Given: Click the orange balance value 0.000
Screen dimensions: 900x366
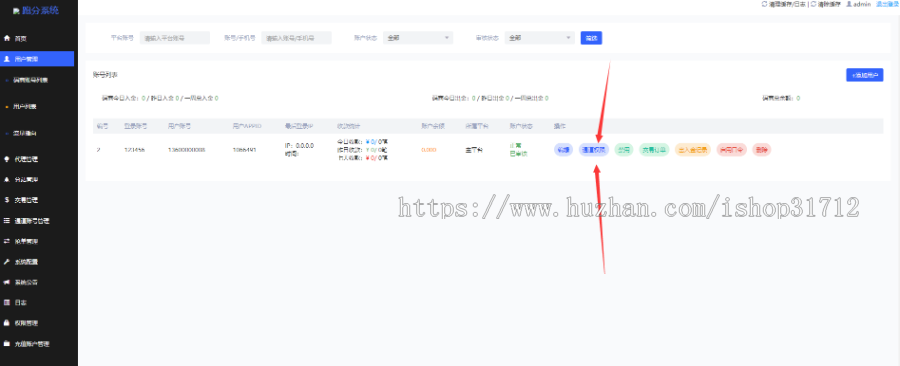Looking at the screenshot, I should [429, 150].
